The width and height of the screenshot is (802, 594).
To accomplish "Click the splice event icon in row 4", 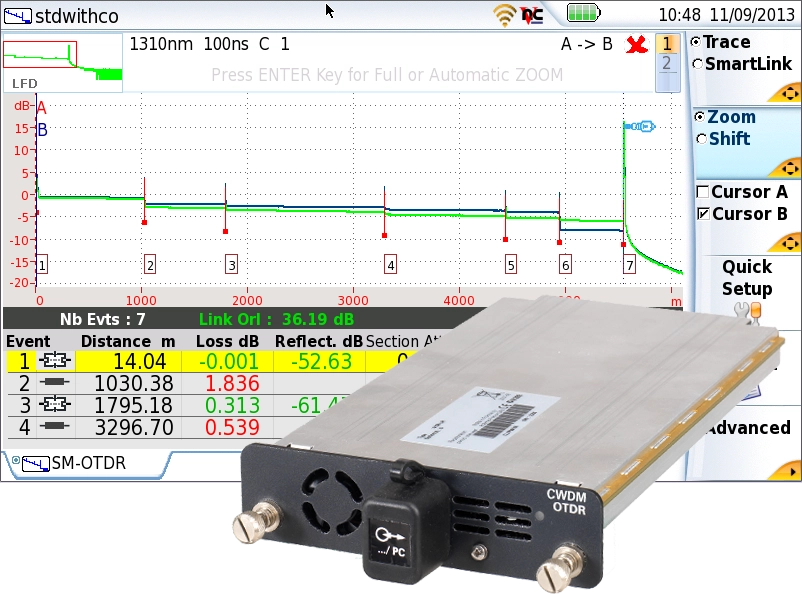I will point(54,426).
